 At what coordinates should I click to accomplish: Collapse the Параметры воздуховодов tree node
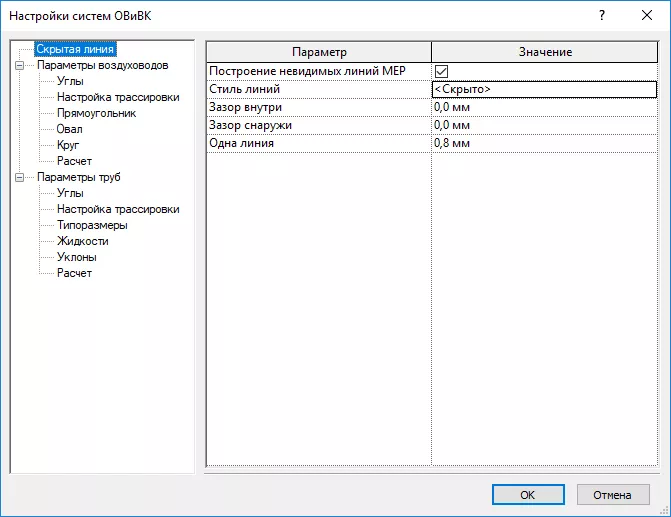point(21,65)
